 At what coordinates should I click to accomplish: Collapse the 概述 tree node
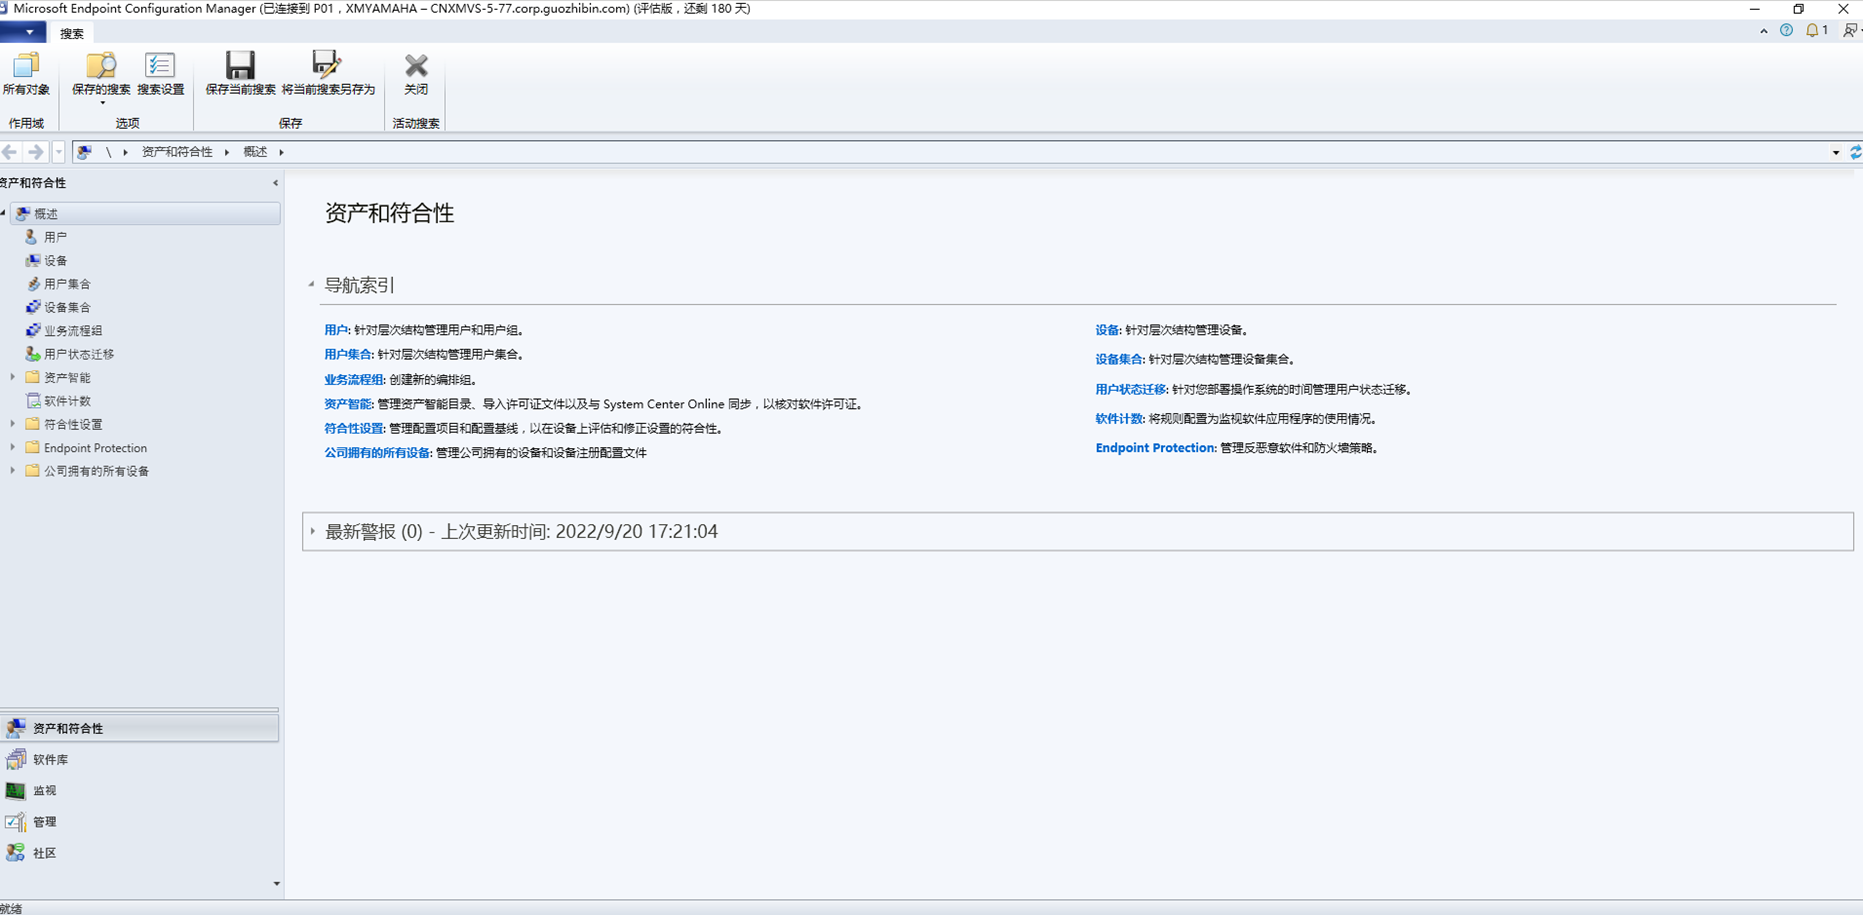4,213
